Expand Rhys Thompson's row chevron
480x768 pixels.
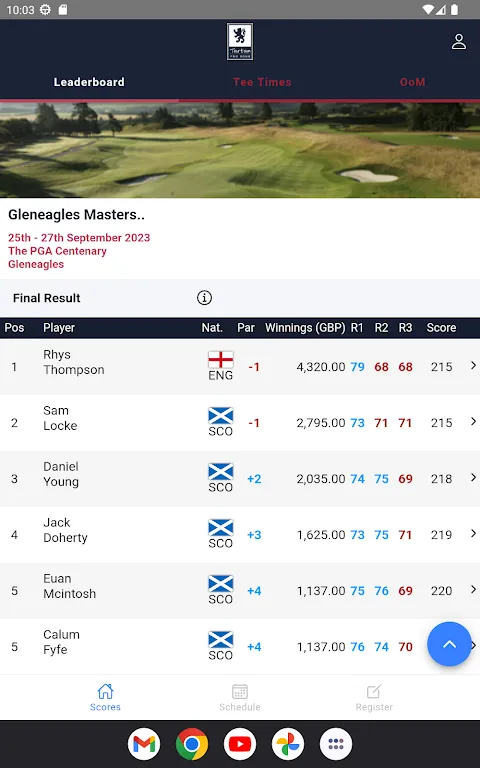click(473, 365)
